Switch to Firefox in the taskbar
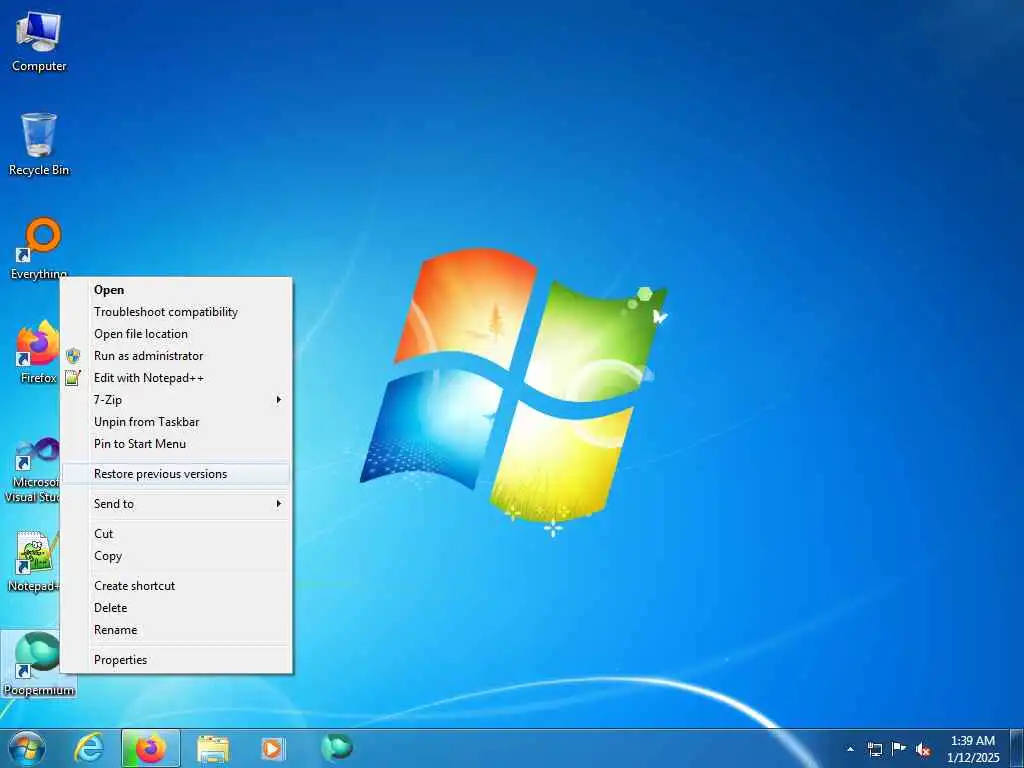The height and width of the screenshot is (768, 1024). coord(151,748)
